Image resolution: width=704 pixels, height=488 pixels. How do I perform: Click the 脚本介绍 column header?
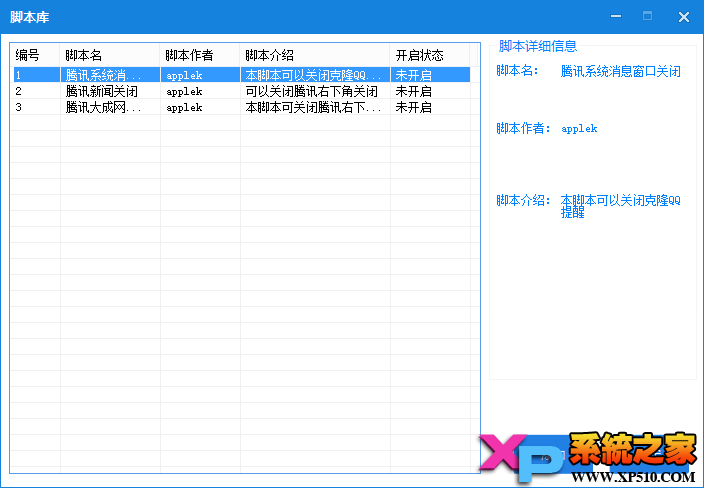click(x=315, y=55)
